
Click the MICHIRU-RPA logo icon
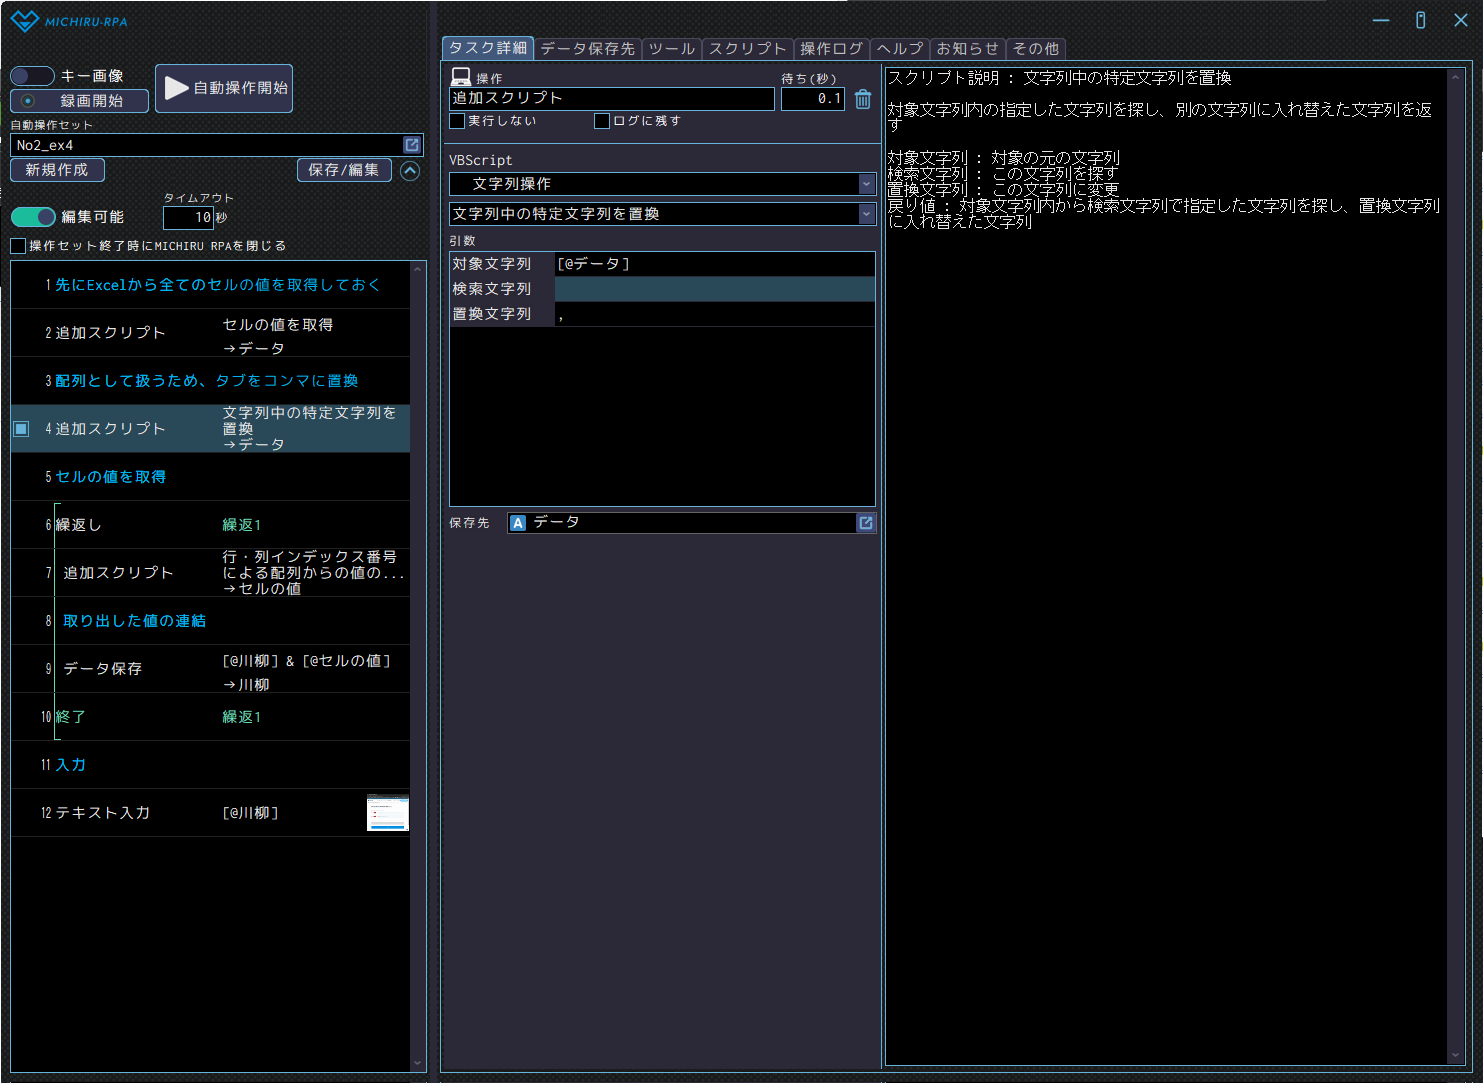pos(24,21)
